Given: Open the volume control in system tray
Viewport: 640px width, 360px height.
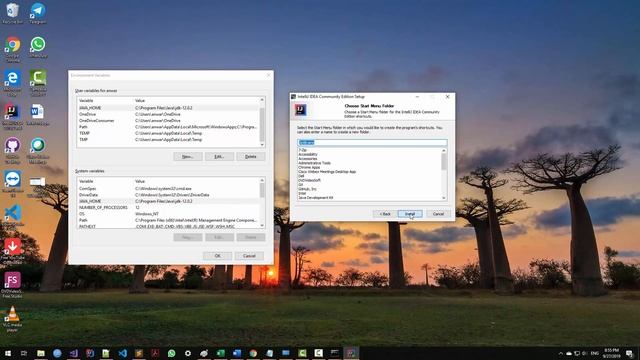Looking at the screenshot, I should 585,353.
